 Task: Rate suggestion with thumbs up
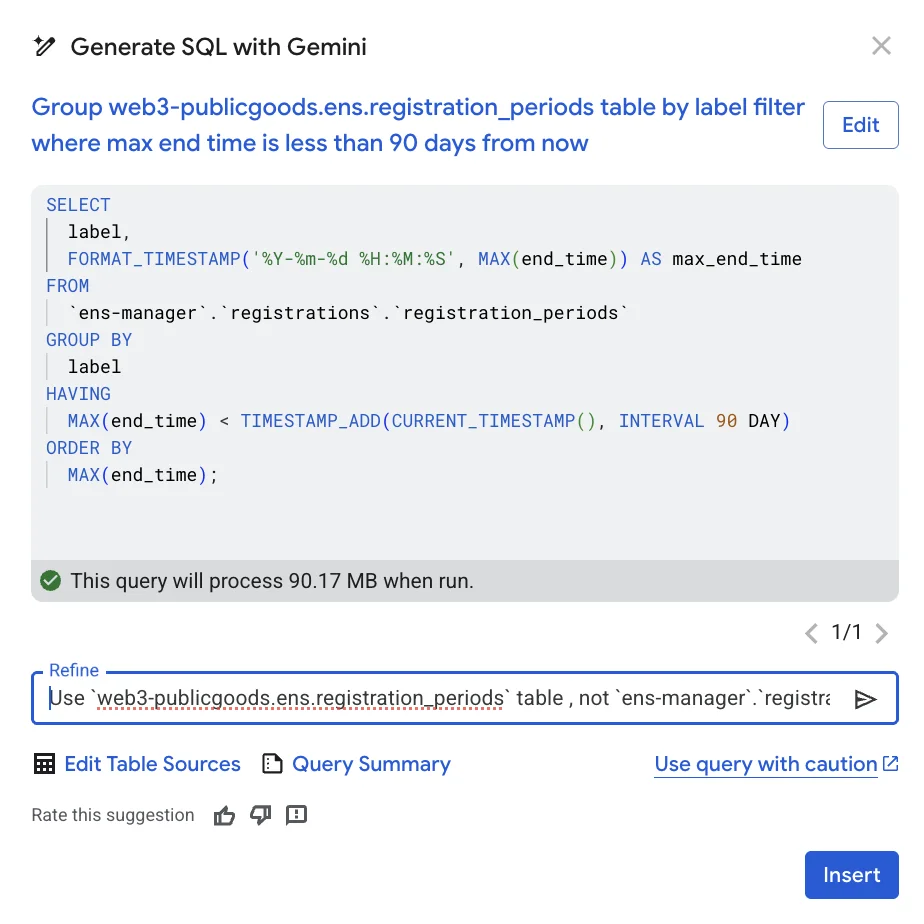(x=224, y=815)
